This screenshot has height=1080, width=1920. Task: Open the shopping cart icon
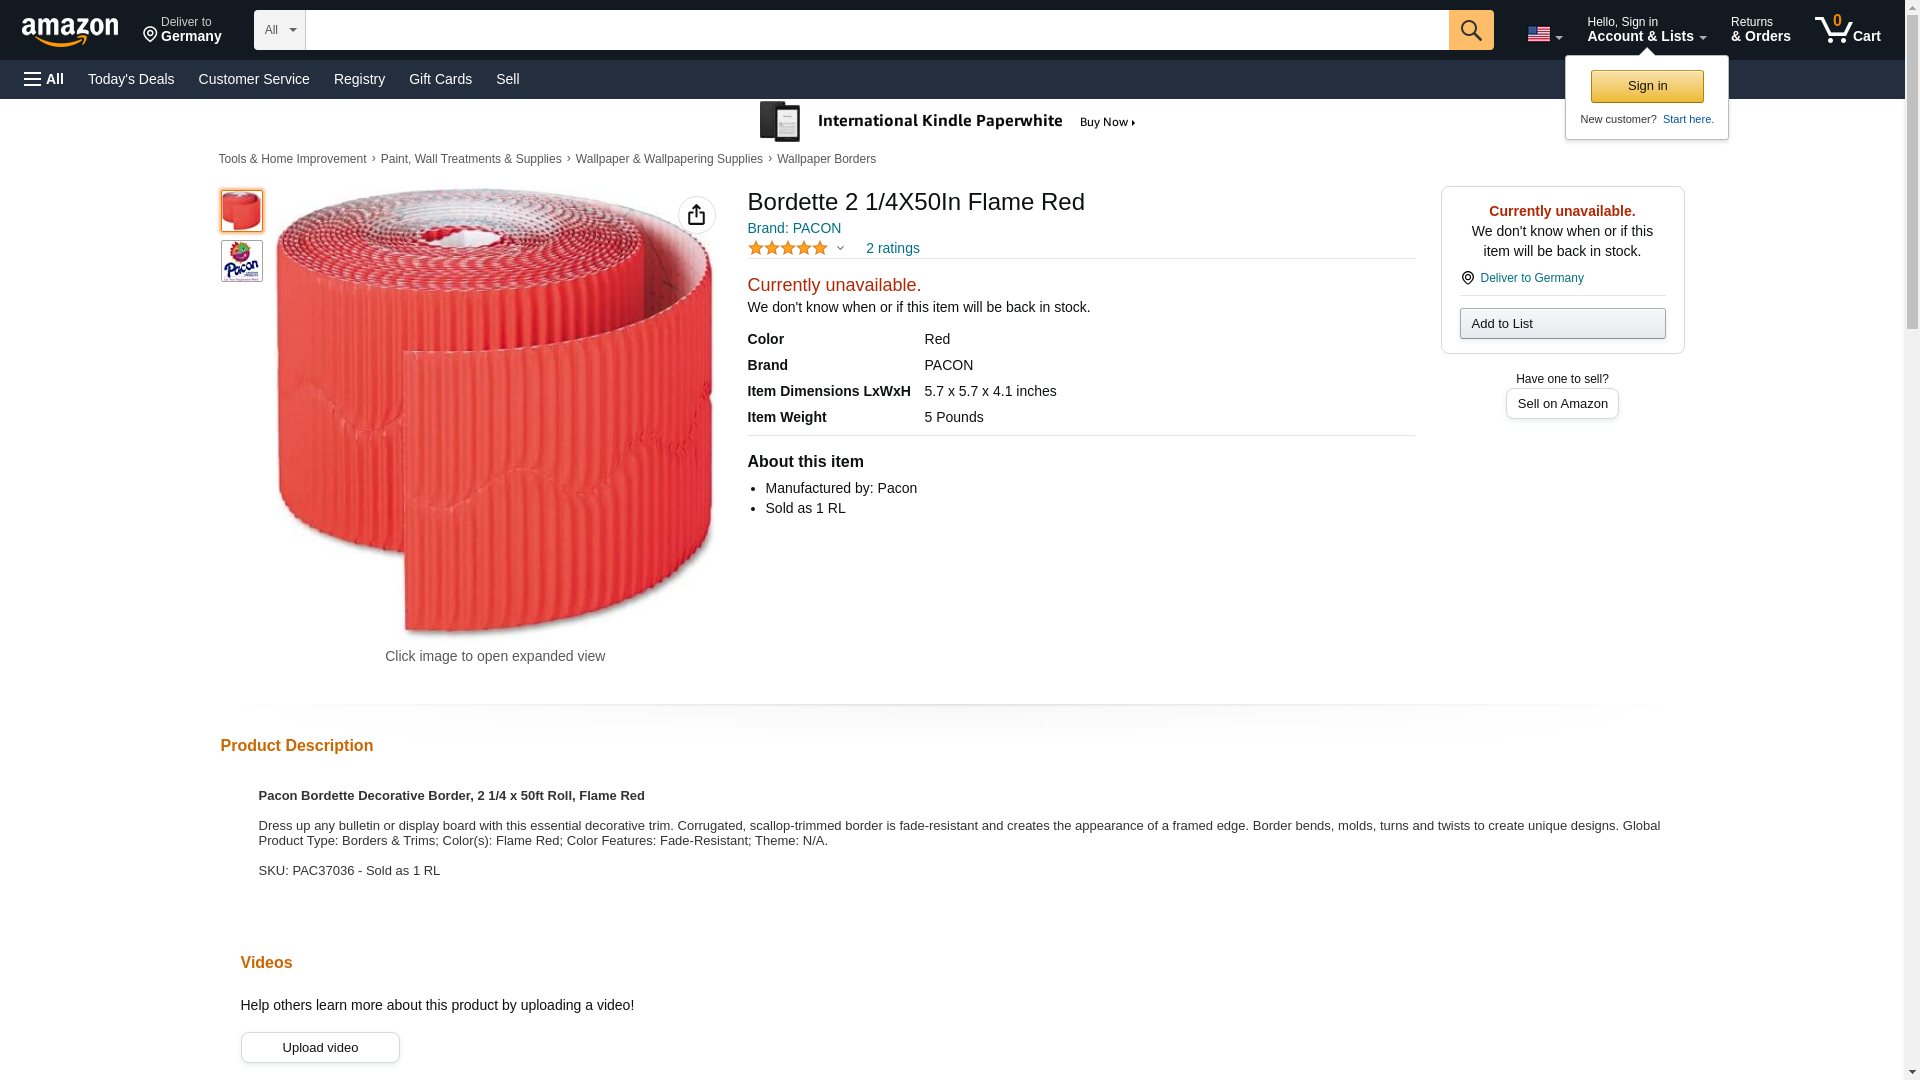(1848, 30)
